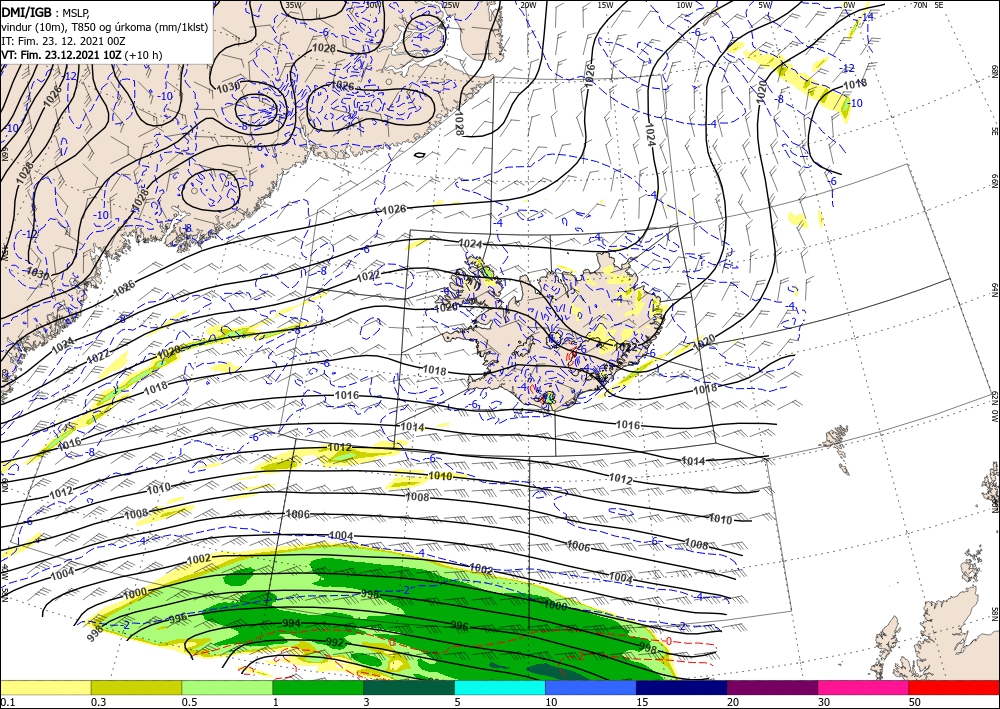This screenshot has width=1000, height=709.
Task: Click the pale yellow 0.1–0.3 legend swatch
Action: [45, 688]
